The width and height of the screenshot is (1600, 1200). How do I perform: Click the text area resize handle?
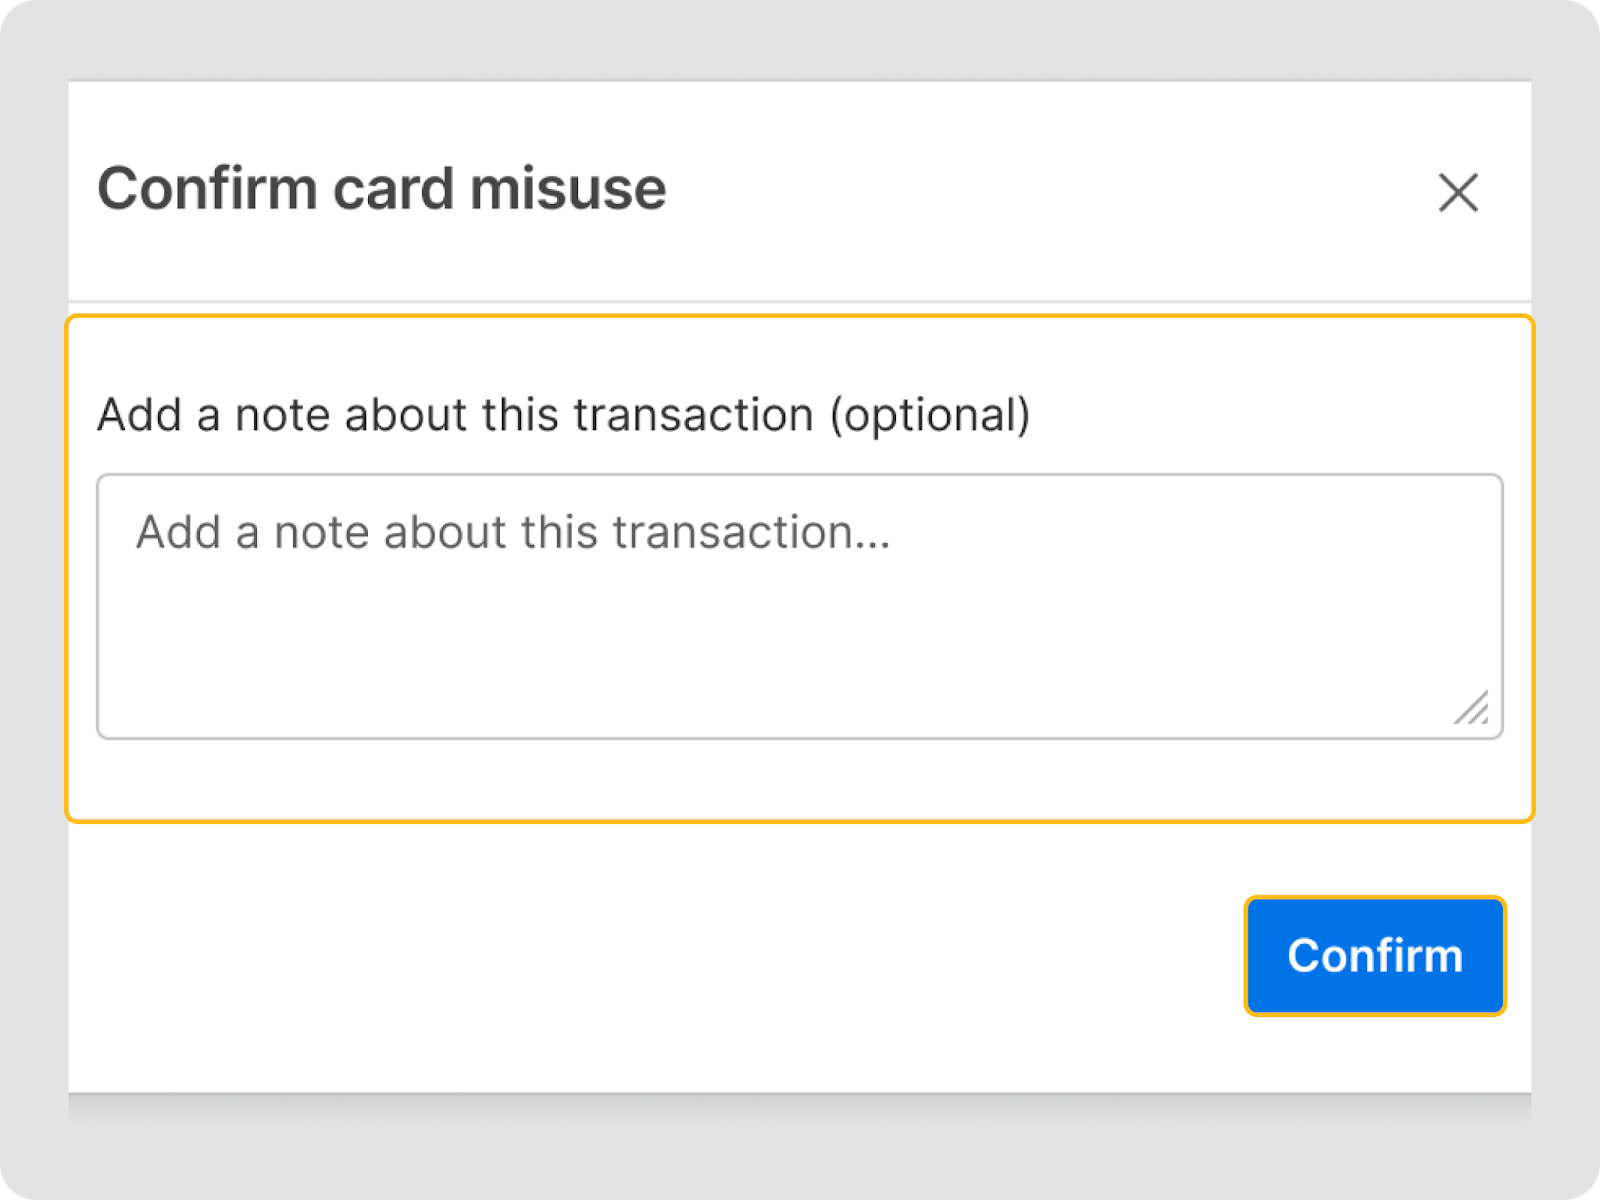(x=1472, y=708)
